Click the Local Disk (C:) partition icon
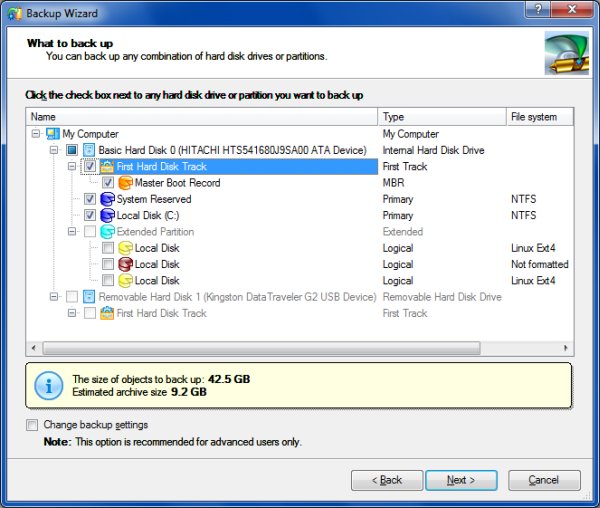 click(x=107, y=215)
